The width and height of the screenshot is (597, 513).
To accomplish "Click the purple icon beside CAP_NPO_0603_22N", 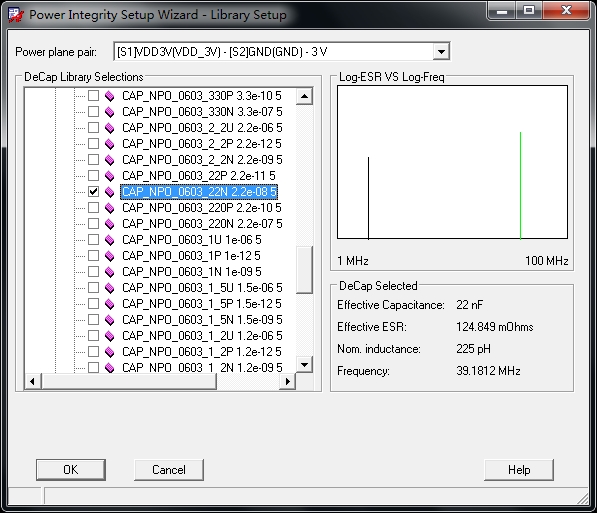I will point(110,192).
